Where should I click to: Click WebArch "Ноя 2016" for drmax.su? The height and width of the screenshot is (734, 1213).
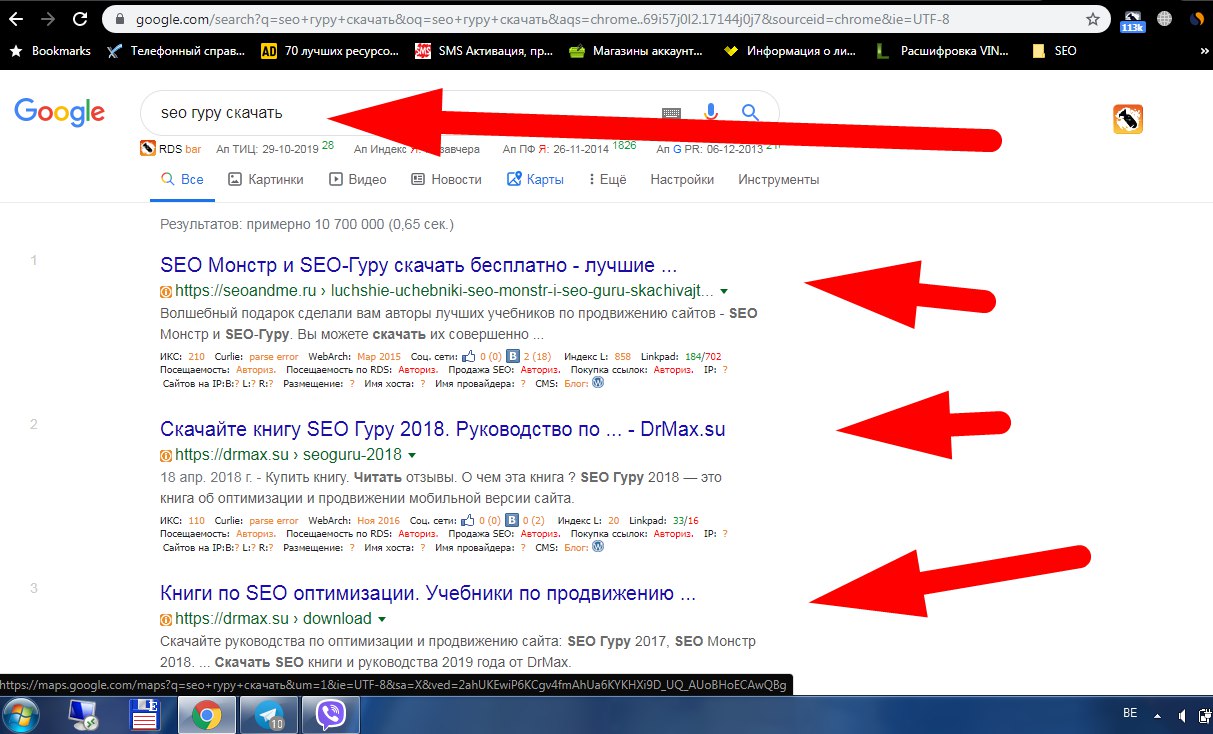point(379,520)
